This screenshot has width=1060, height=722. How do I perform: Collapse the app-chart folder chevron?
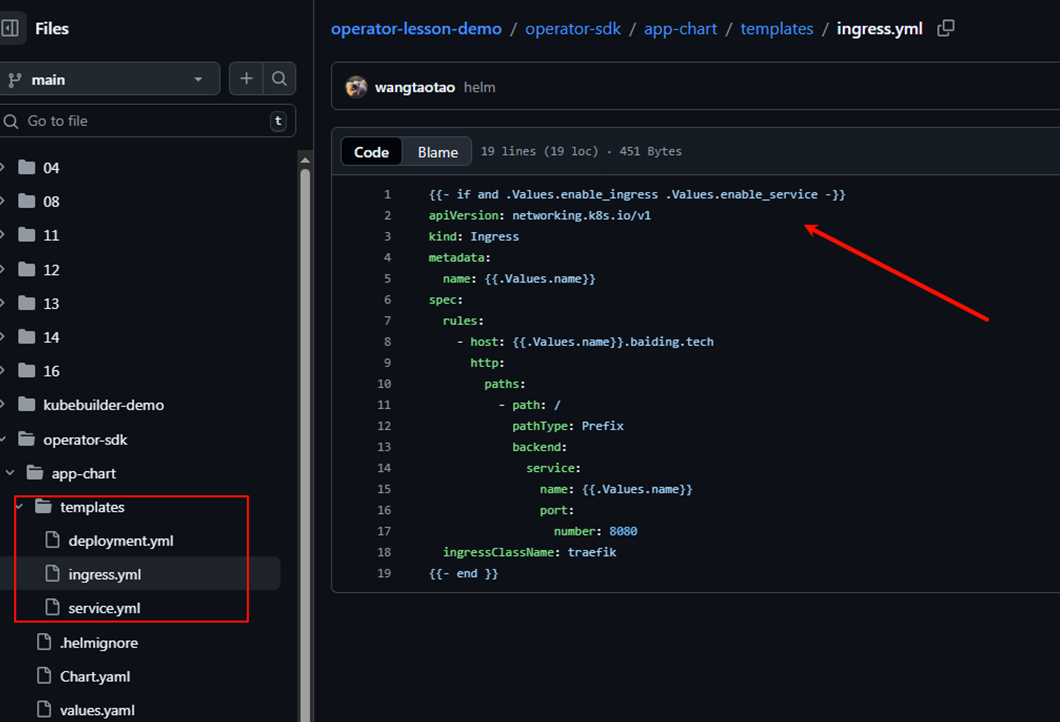click(10, 473)
